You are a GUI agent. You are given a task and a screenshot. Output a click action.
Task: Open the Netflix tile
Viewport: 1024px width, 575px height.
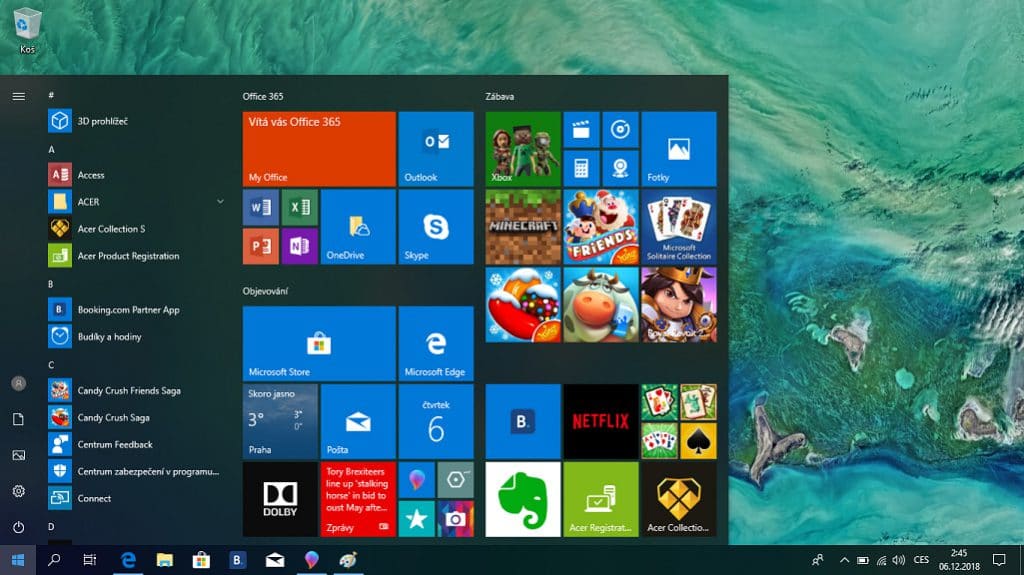click(601, 421)
